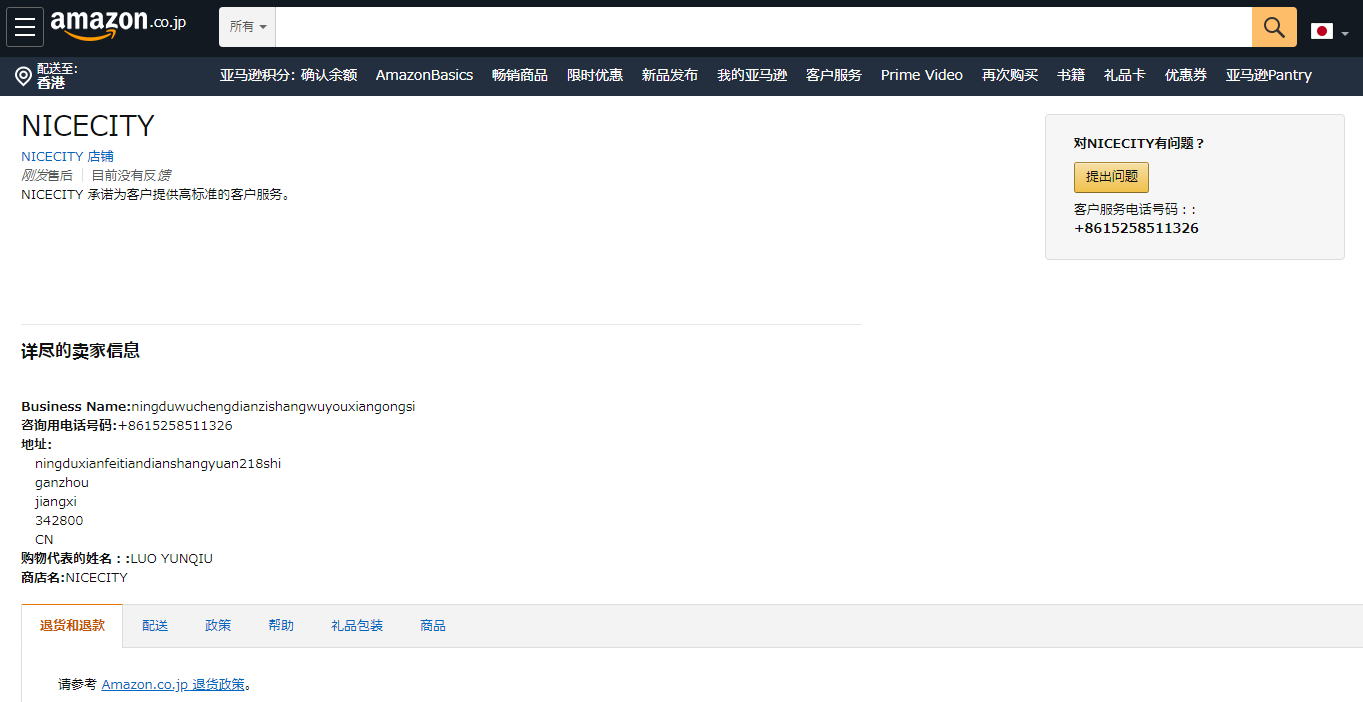Open the hamburger menu icon
1363x702 pixels.
click(x=25, y=27)
